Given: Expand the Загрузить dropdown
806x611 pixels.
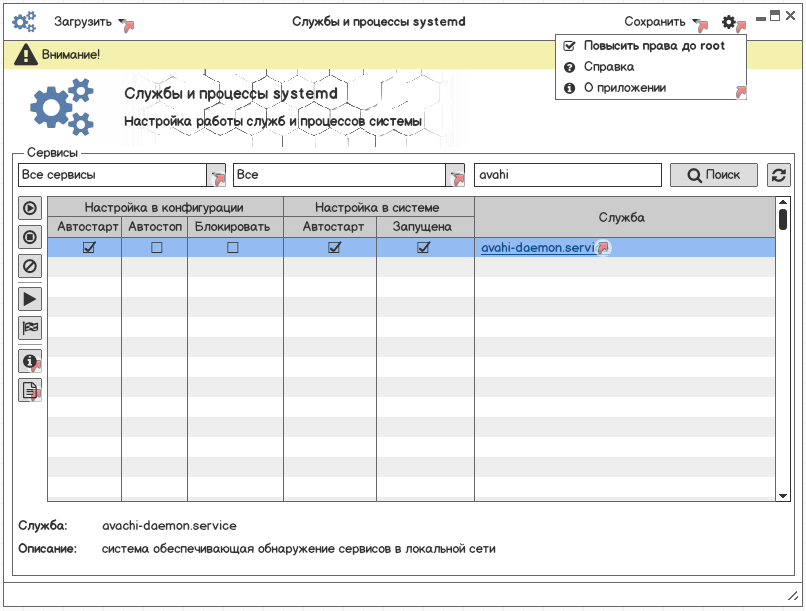Looking at the screenshot, I should tap(123, 22).
